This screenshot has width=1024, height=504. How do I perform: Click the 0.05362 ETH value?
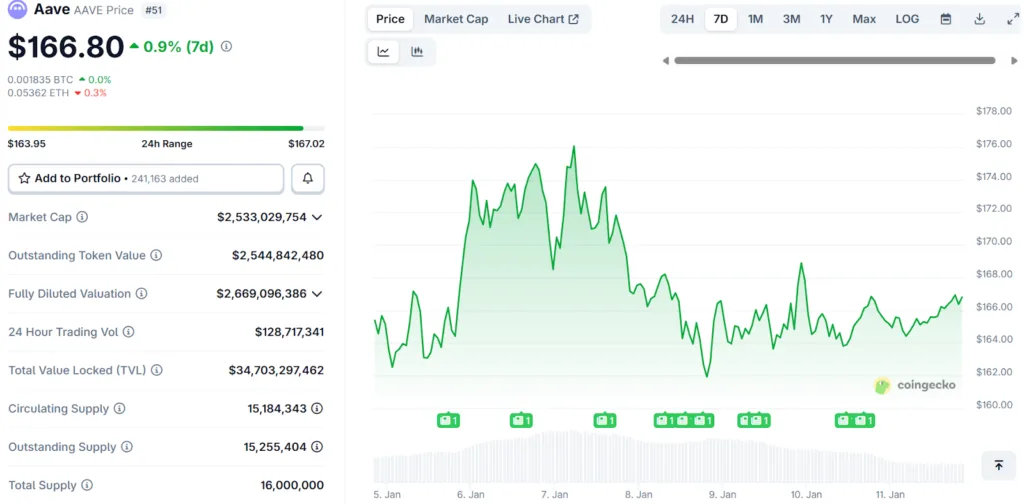39,93
